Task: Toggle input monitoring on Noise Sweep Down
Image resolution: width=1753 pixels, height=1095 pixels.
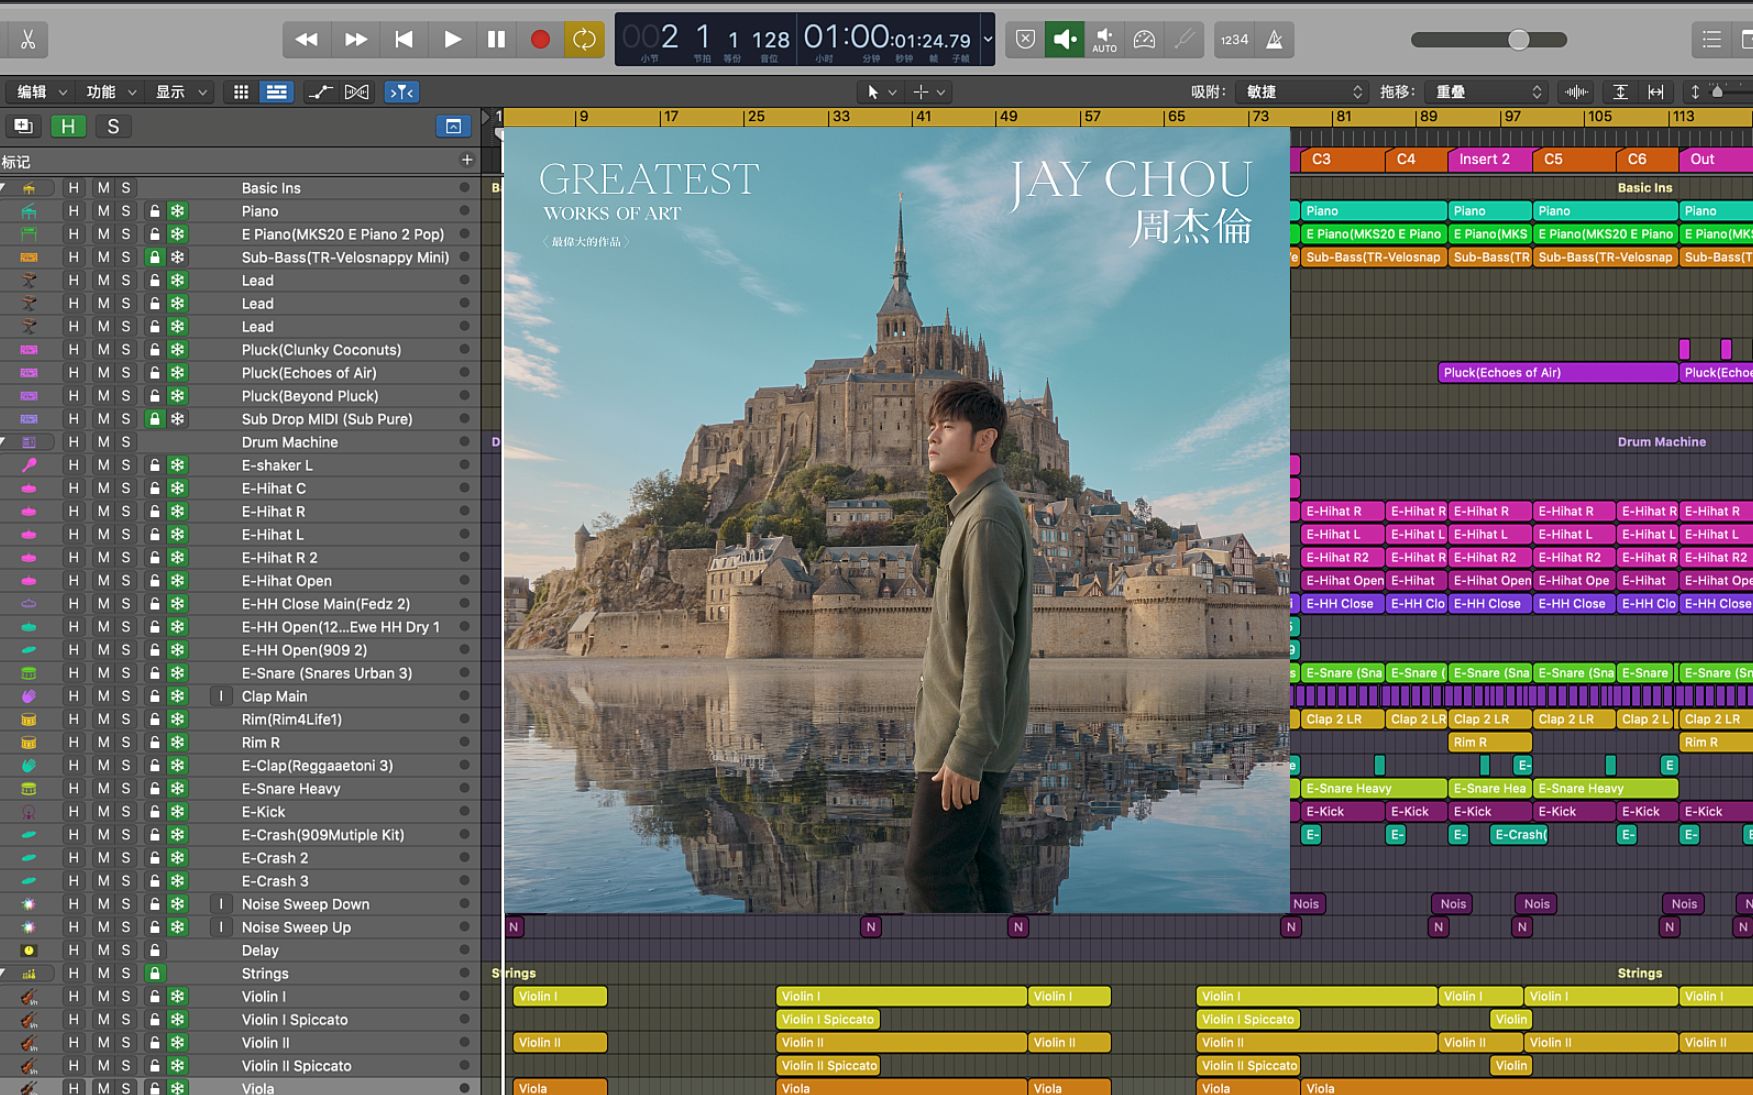Action: tap(221, 904)
